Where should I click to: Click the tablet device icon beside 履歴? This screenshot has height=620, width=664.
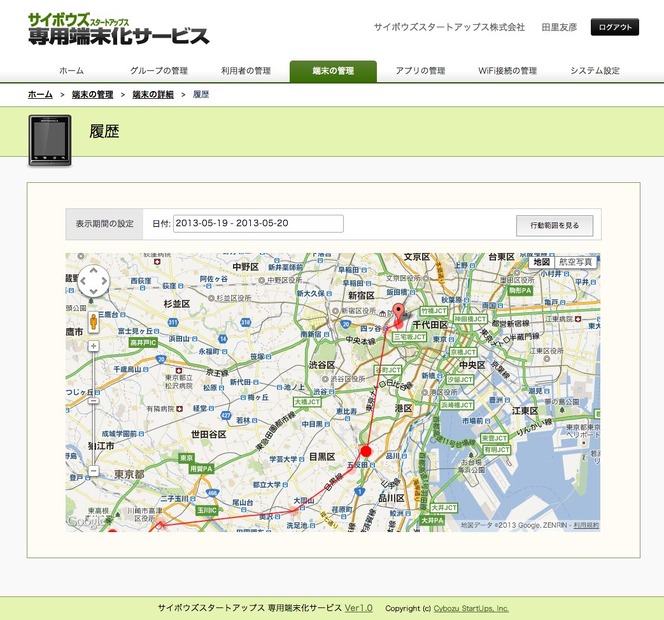point(50,140)
